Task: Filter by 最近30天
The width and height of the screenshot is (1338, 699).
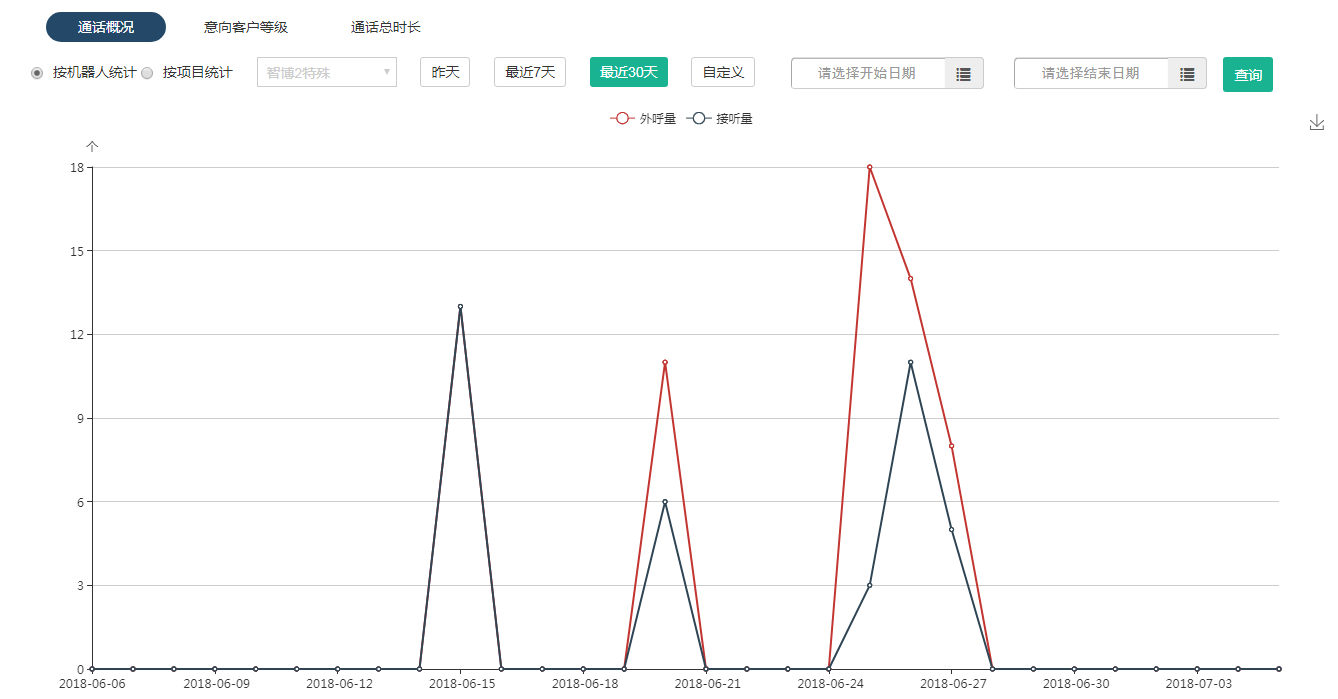Action: click(629, 72)
